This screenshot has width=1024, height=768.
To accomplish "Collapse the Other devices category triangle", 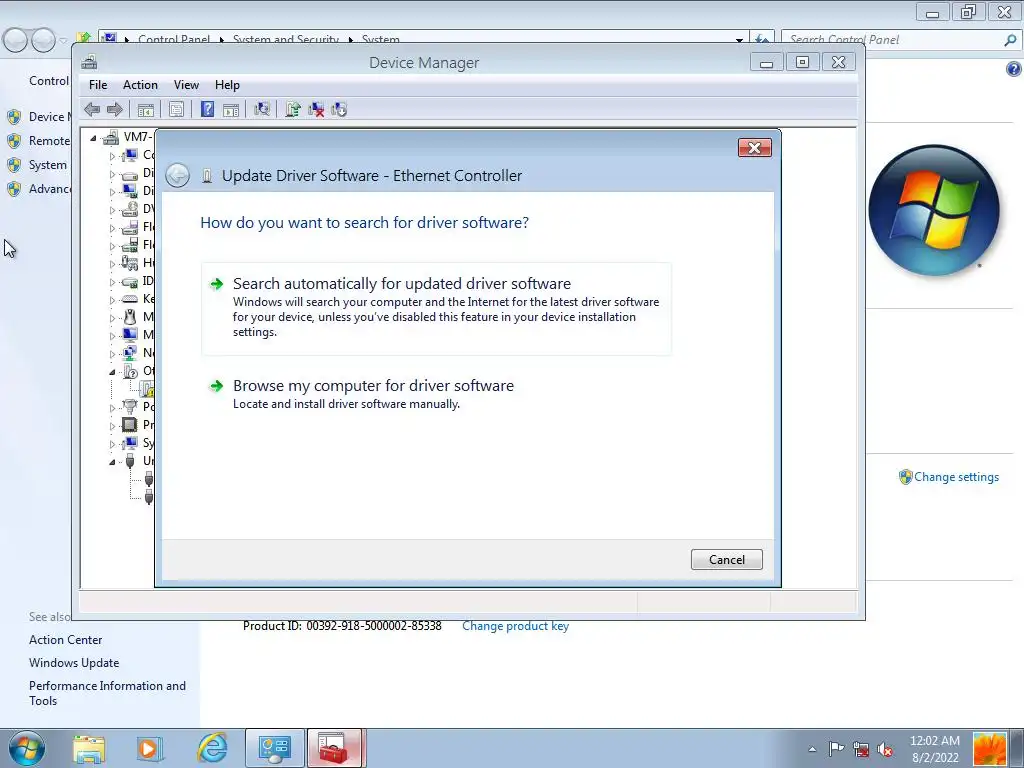I will 112,372.
